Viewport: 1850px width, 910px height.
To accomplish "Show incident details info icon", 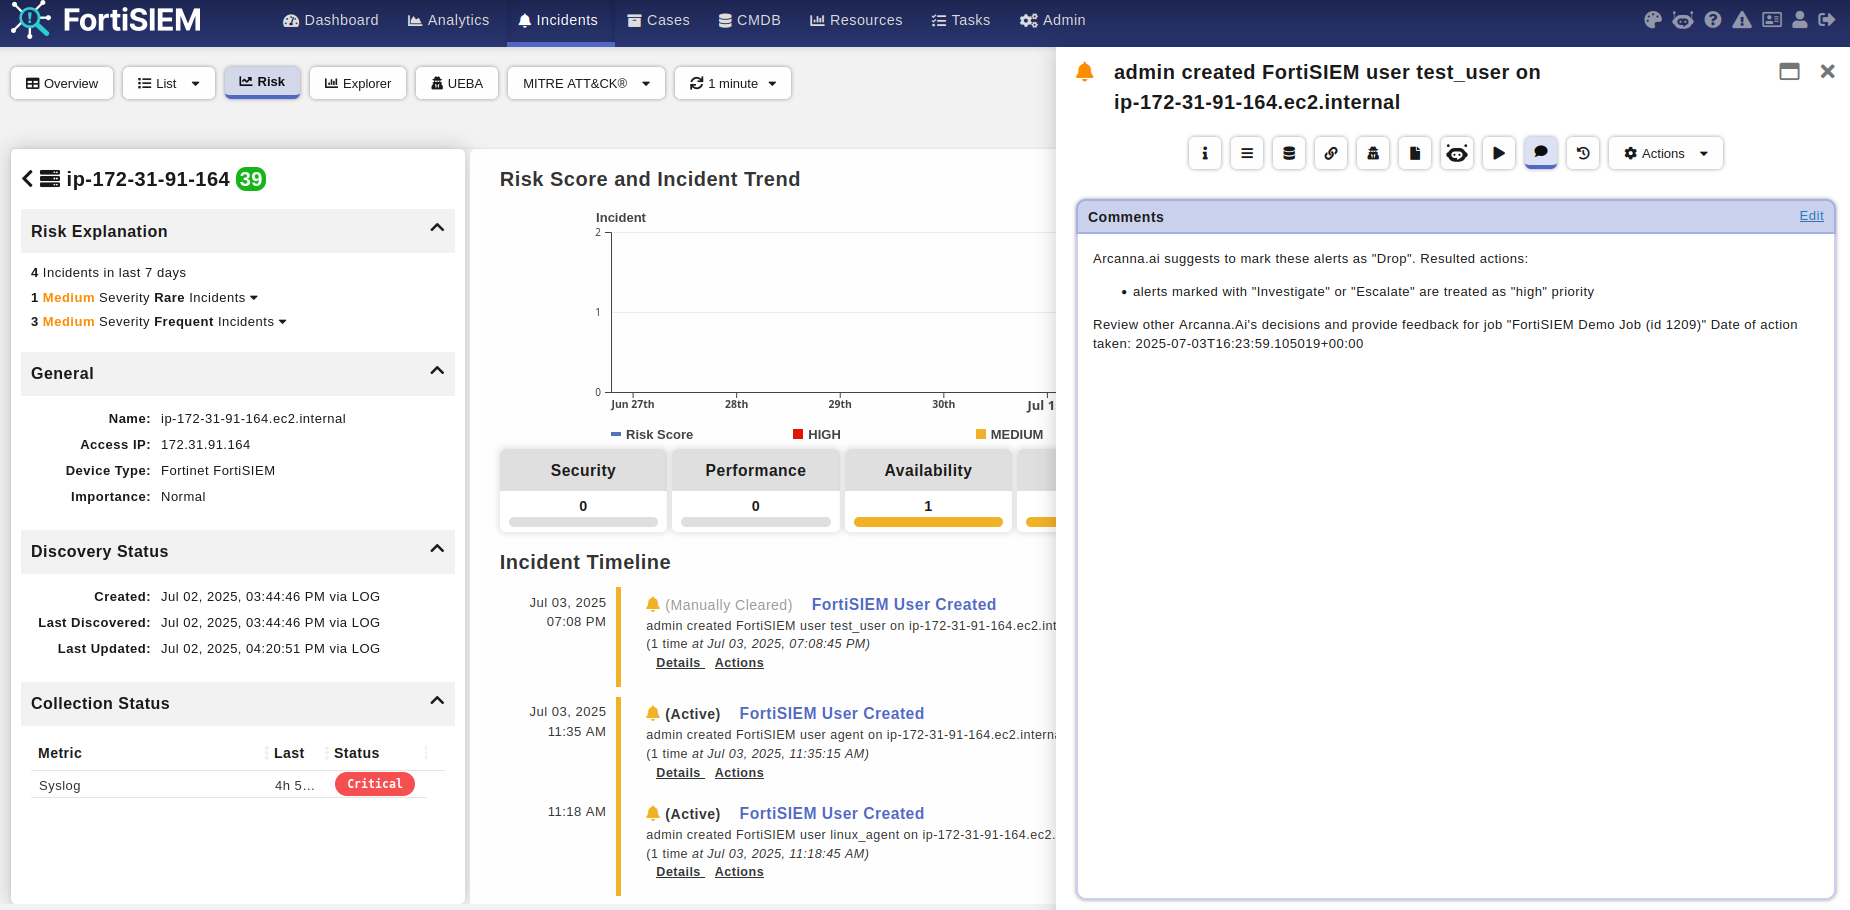I will (1205, 153).
